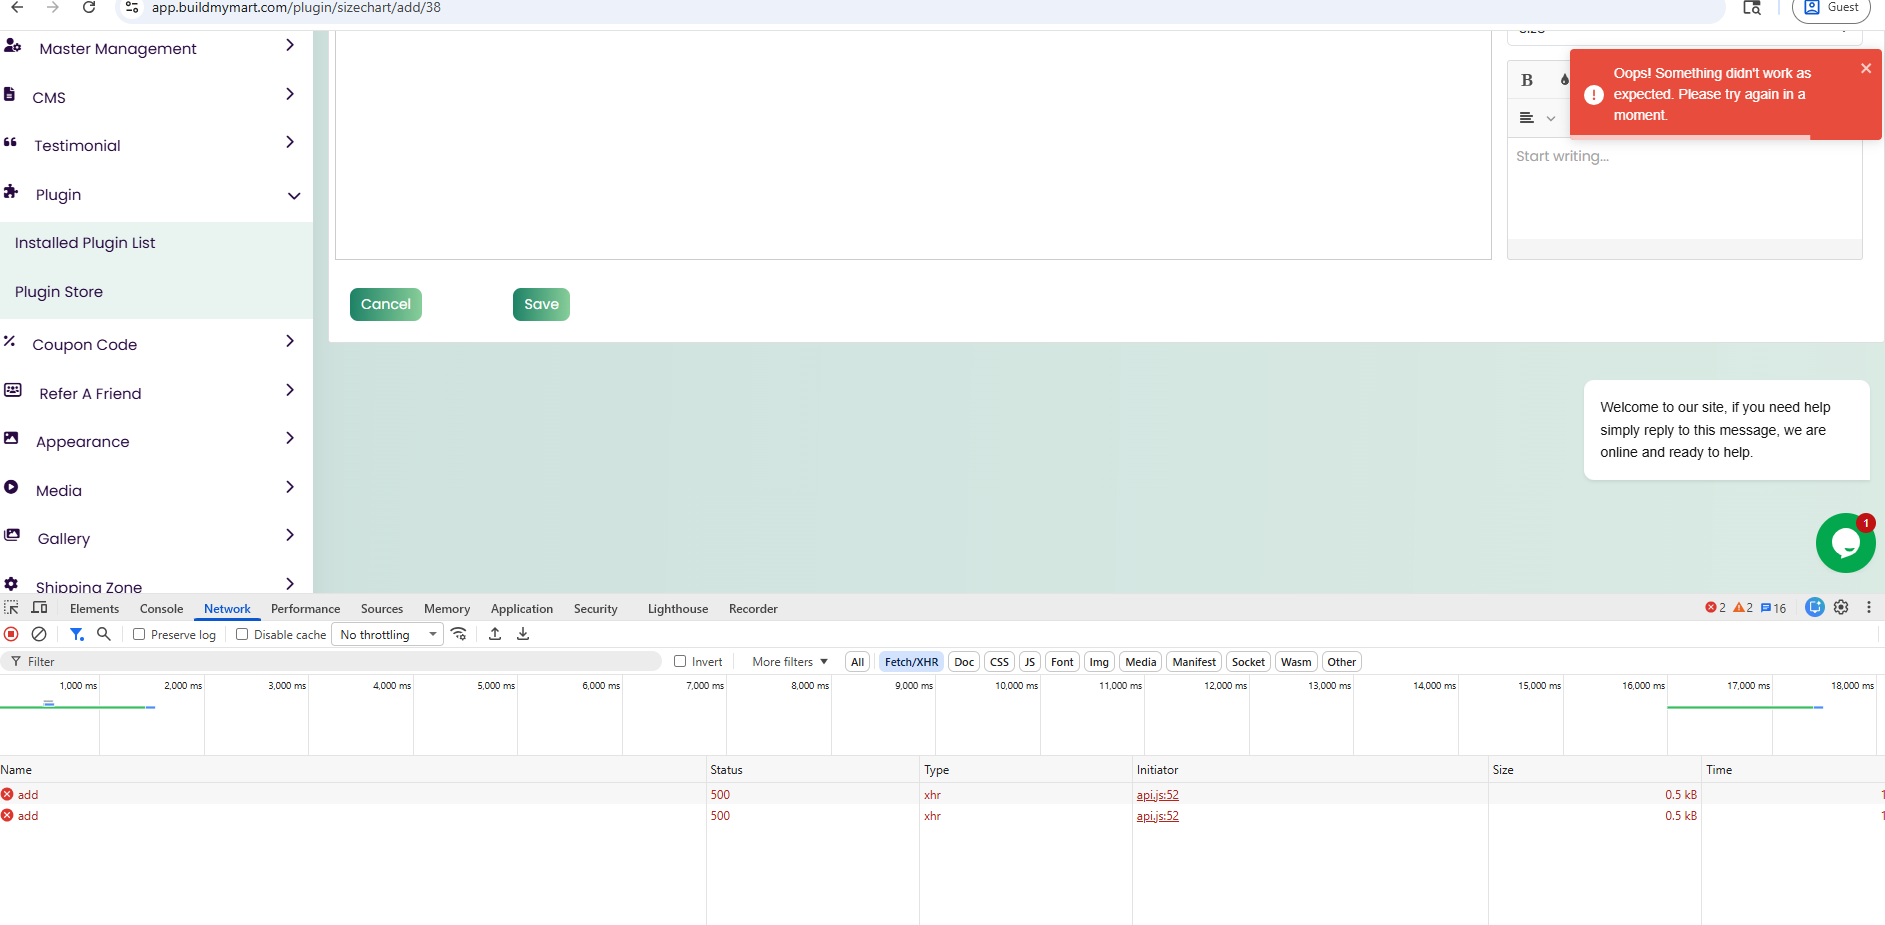Screen dimensions: 1885x925
Task: Switch to the Sources tab
Action: click(382, 609)
